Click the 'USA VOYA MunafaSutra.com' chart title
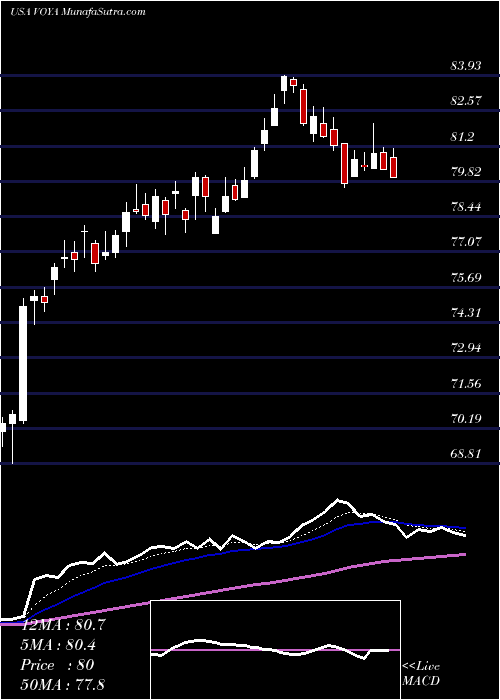Image resolution: width=500 pixels, height=700 pixels. pyautogui.click(x=78, y=12)
